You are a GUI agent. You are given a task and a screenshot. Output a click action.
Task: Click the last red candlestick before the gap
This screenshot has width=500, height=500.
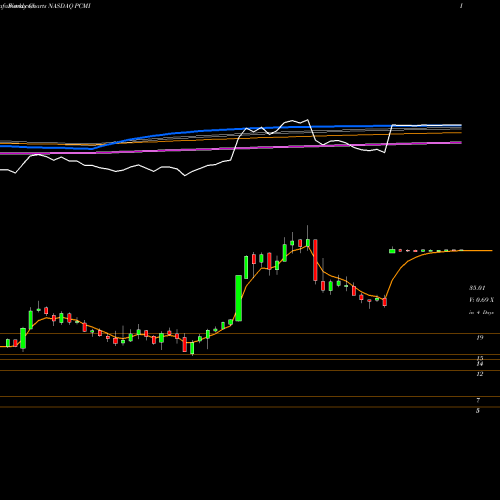(x=385, y=301)
